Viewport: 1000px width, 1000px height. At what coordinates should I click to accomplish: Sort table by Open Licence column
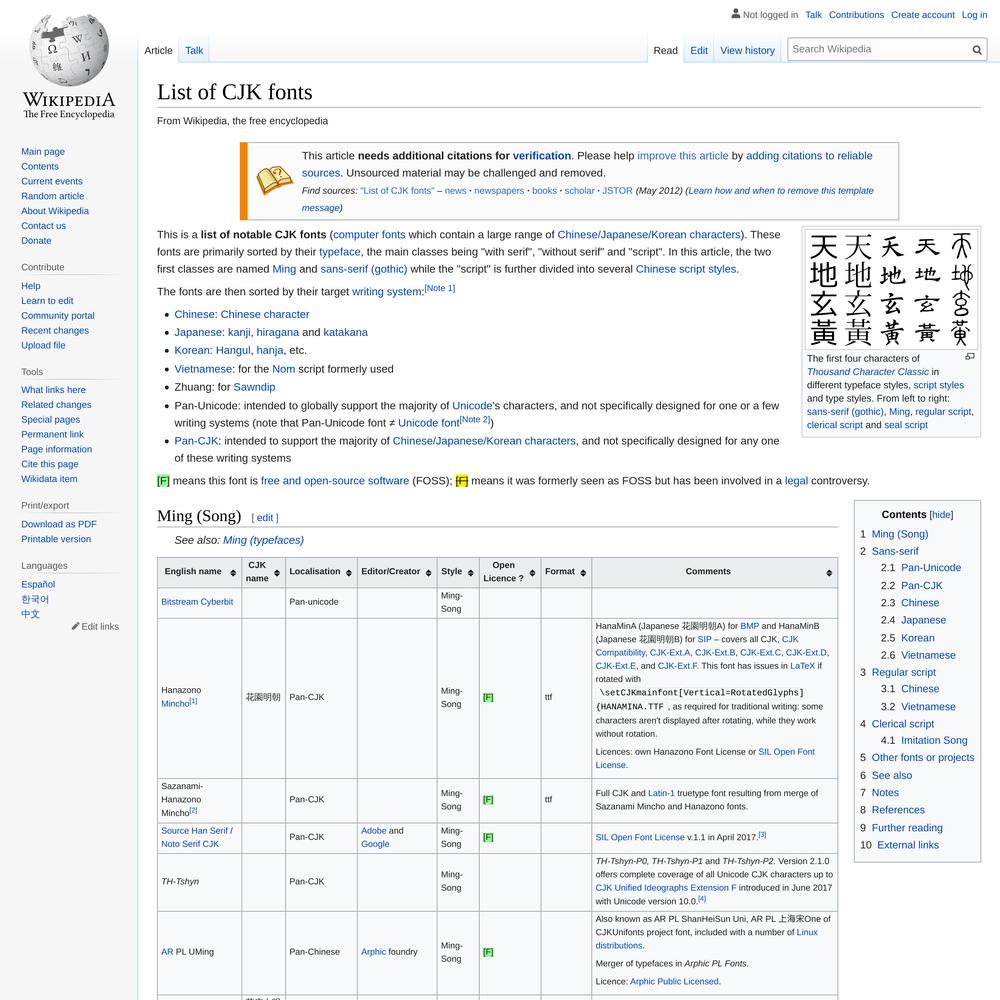[x=533, y=573]
